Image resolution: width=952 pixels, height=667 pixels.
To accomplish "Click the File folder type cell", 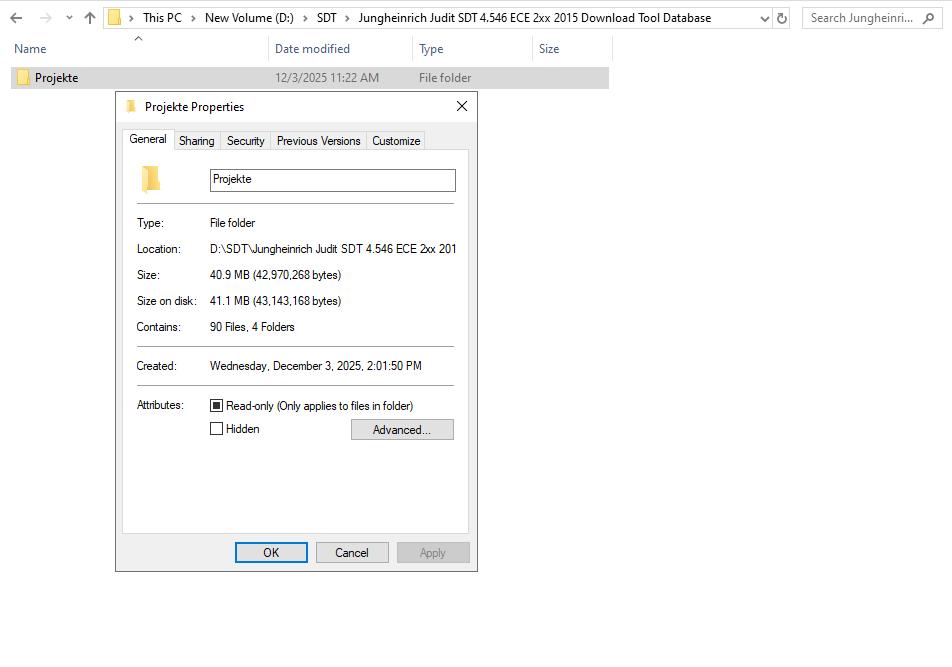I will 445,78.
